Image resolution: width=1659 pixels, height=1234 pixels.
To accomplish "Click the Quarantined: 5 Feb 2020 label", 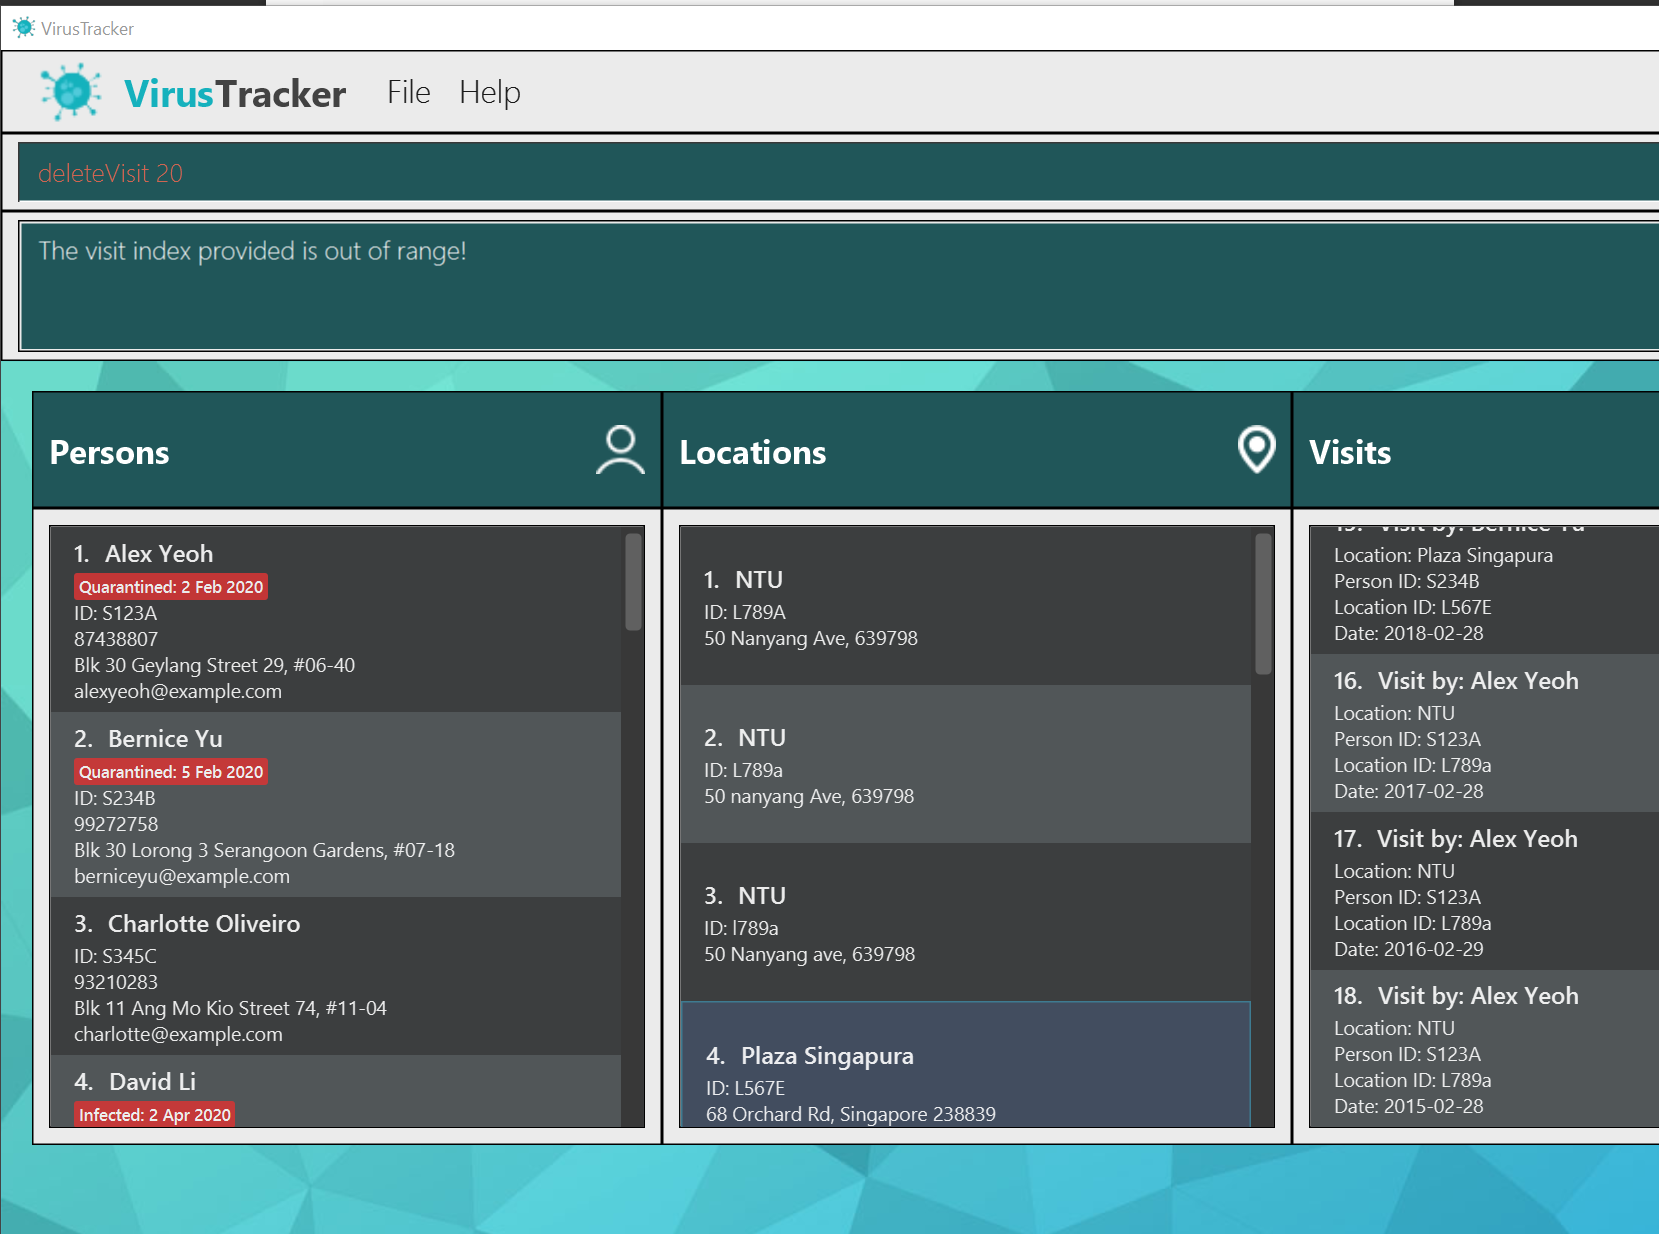I will click(171, 772).
